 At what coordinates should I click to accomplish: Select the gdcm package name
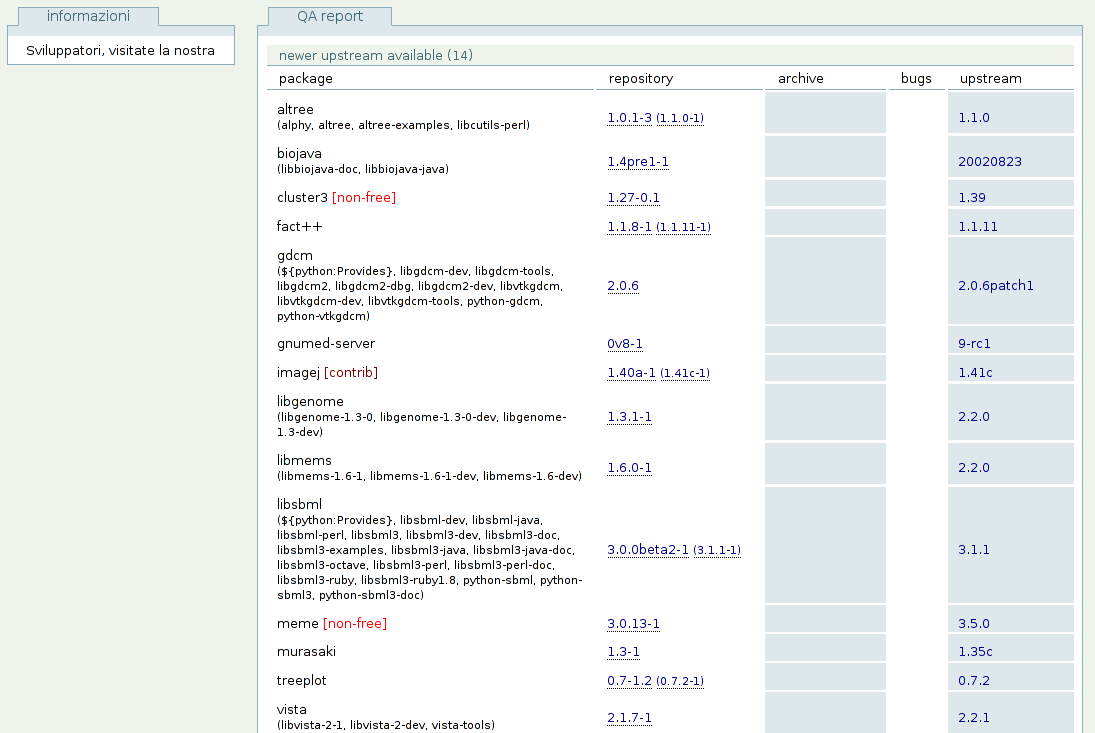pos(295,256)
